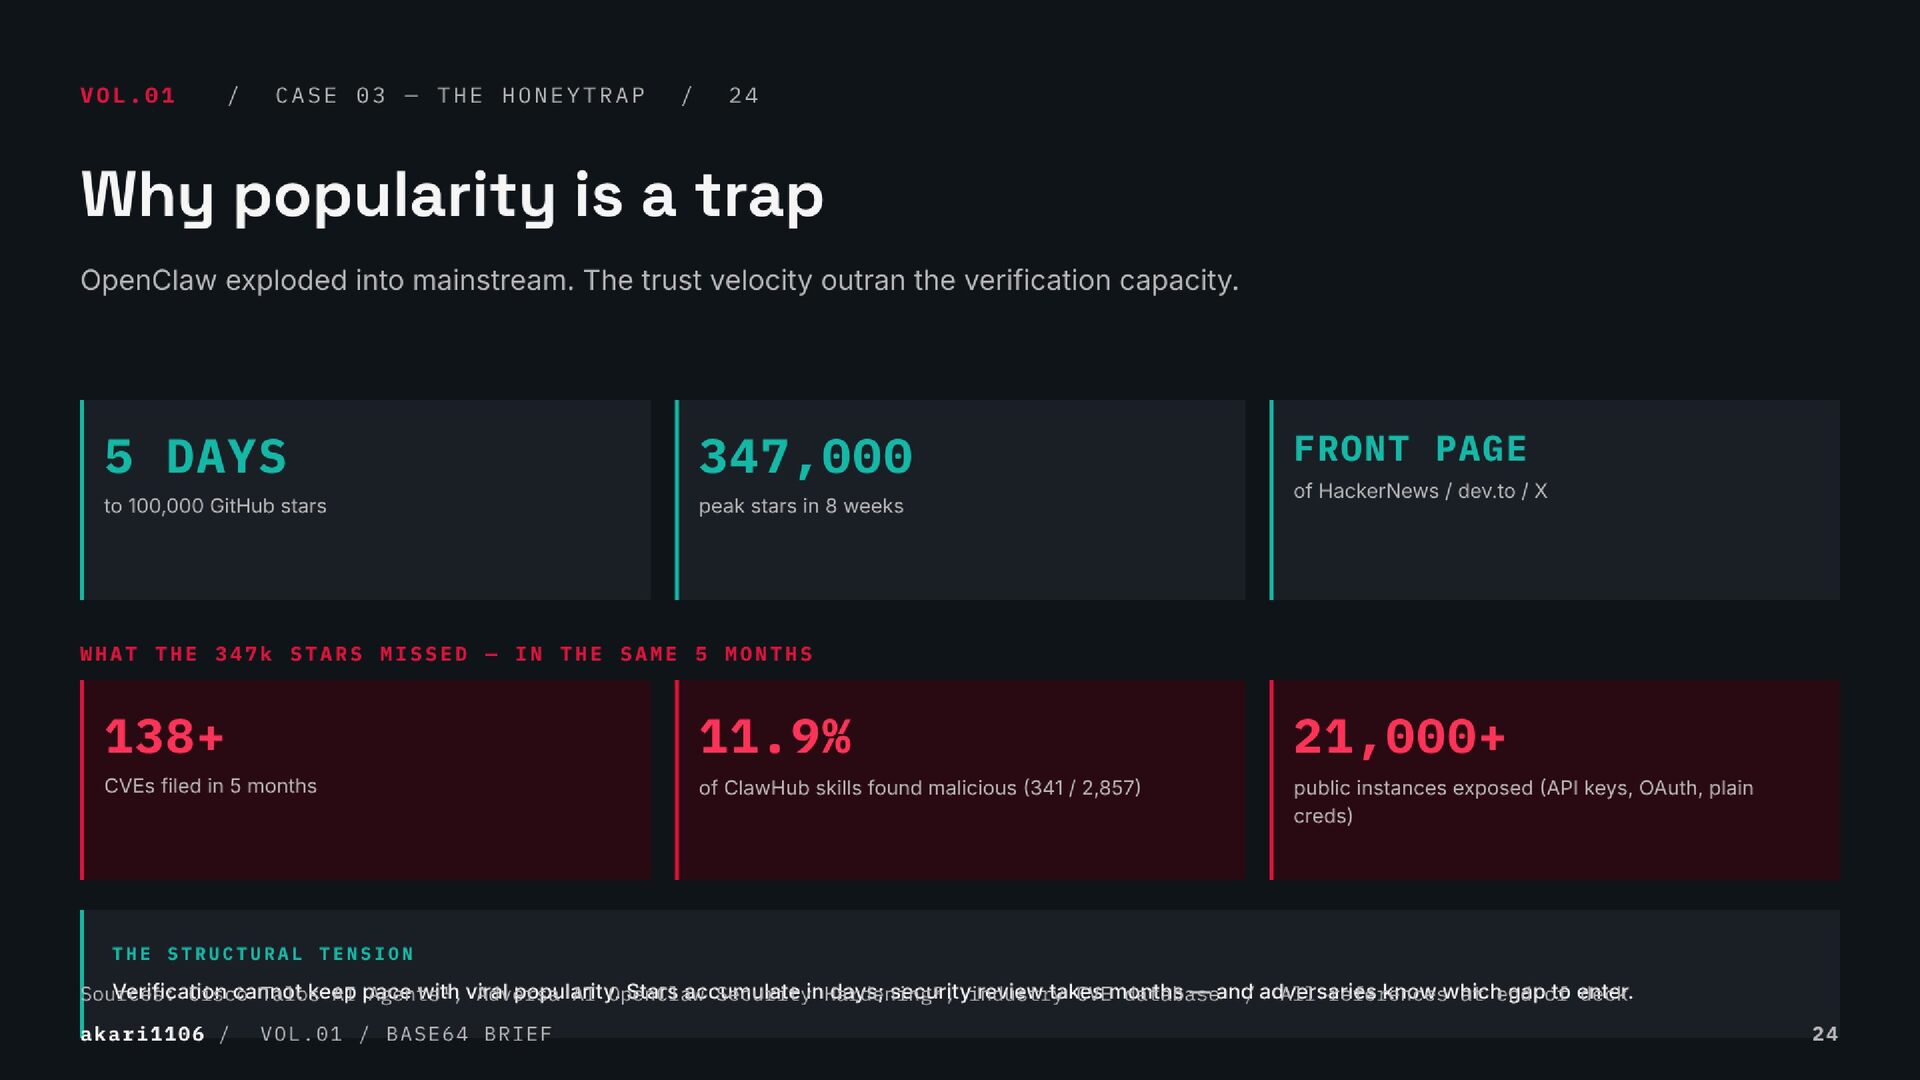Viewport: 1920px width, 1080px height.
Task: Click the page number 24 in header
Action: 743,96
